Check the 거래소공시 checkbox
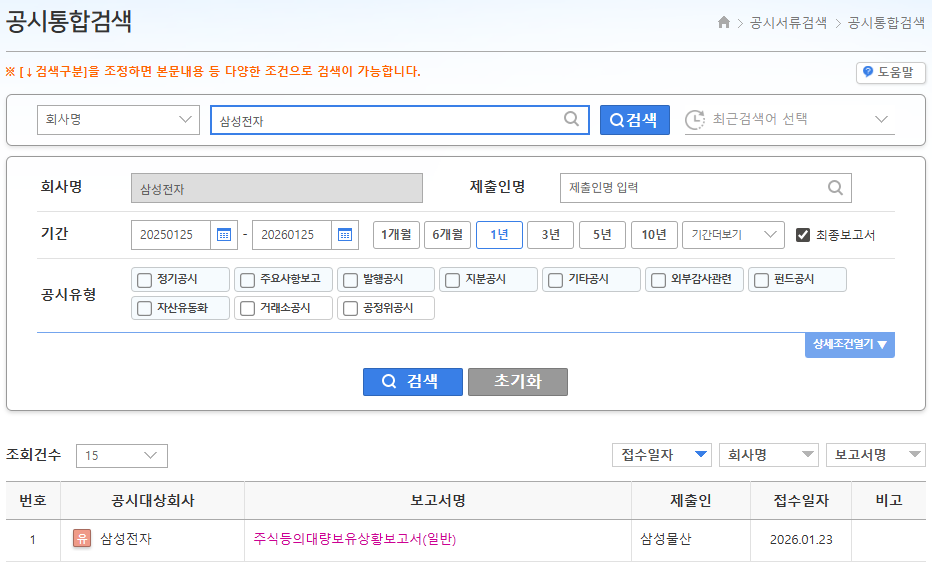Viewport: 932px width, 562px height. pos(247,308)
